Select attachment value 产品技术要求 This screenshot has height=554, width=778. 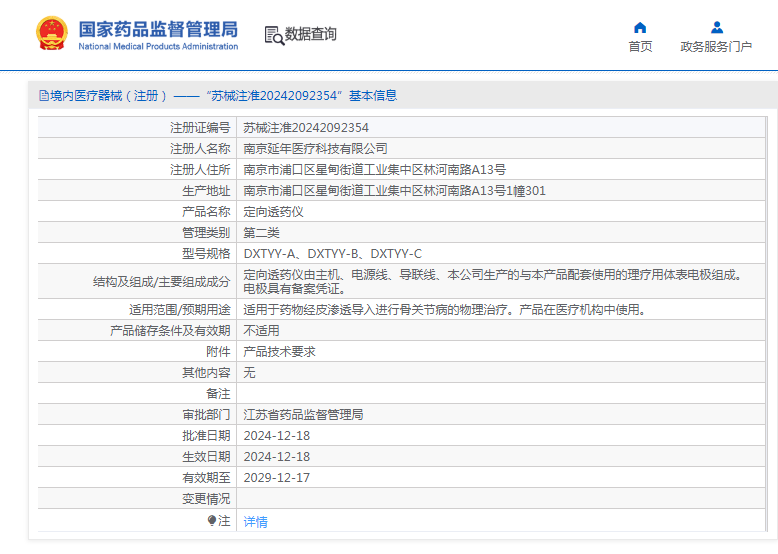279,352
